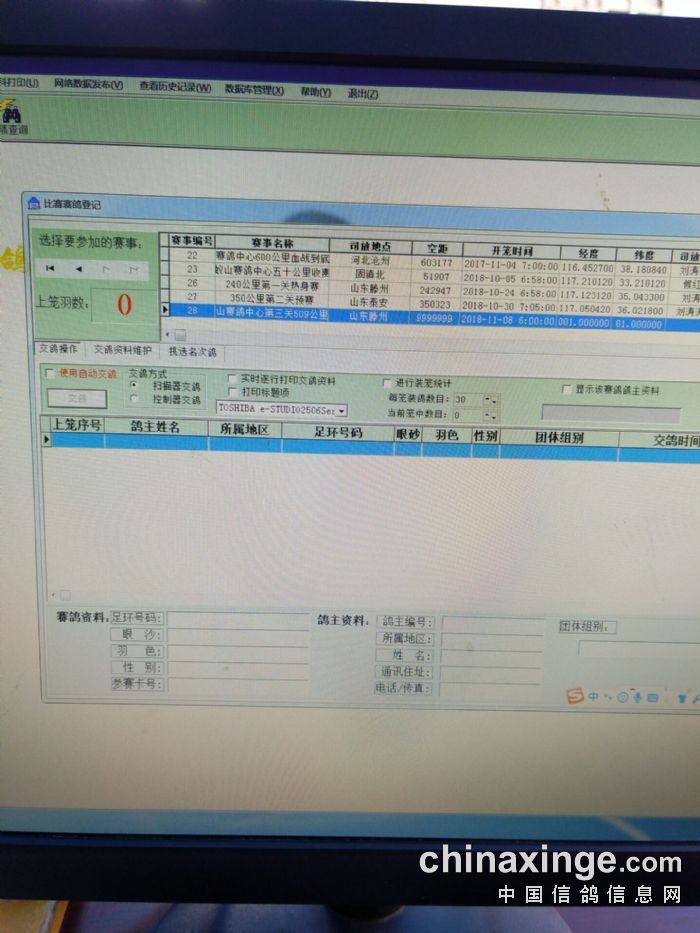Open 查看历史记录 menu

pos(175,87)
